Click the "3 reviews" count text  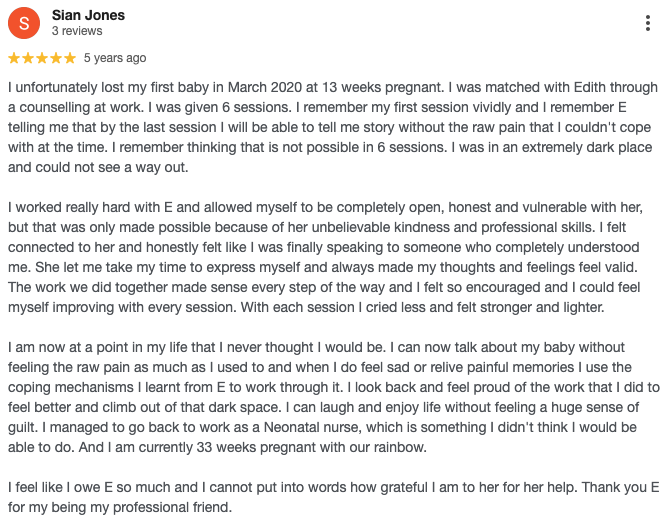pos(76,31)
